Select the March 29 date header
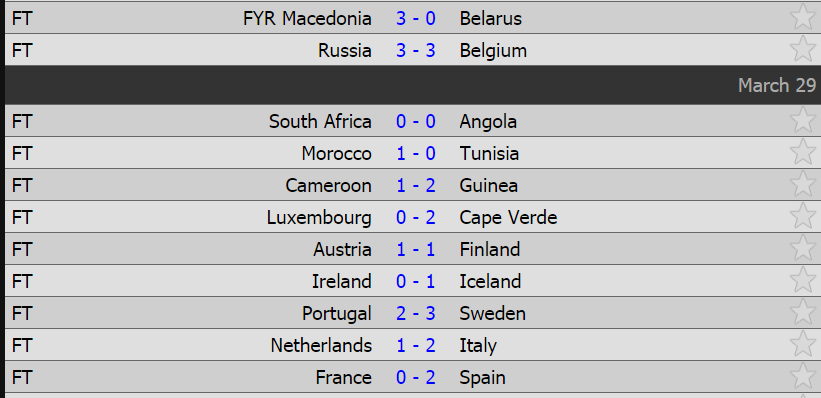The width and height of the screenshot is (821, 398). pyautogui.click(x=776, y=85)
